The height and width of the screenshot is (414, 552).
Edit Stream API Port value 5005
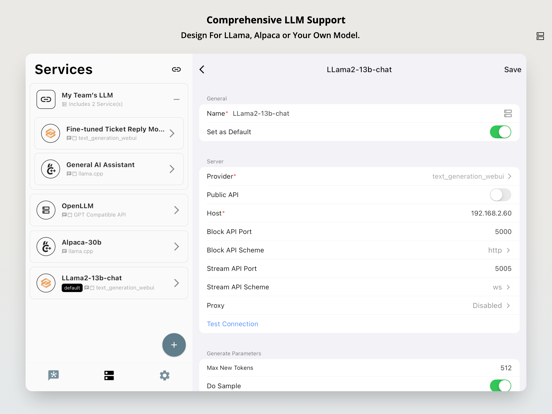503,269
